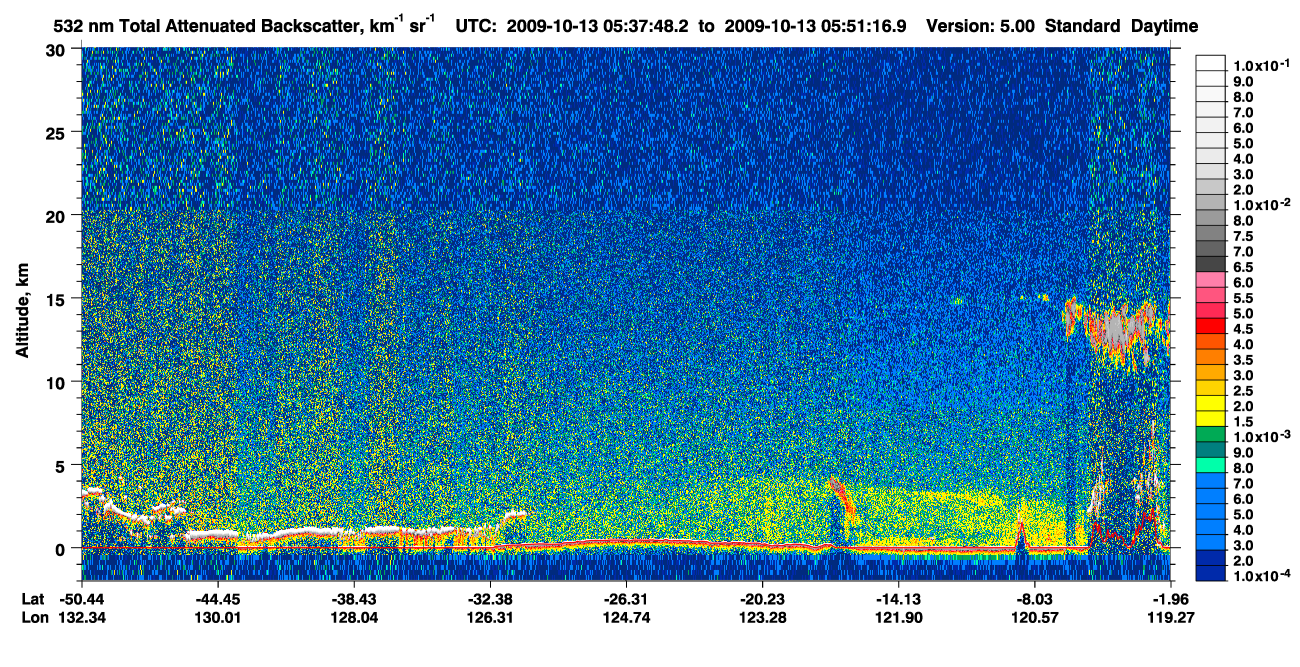Click longitude value "119.27"
Screen dimensions: 1300x667
tap(1170, 617)
